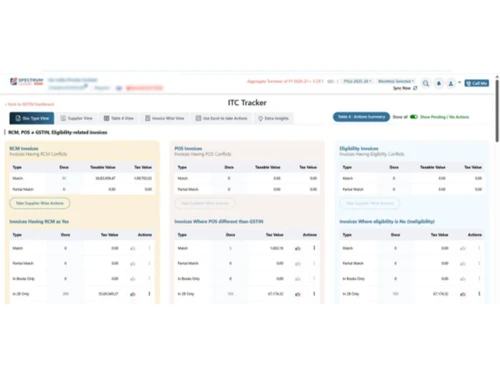The image size is (500, 375).
Task: Click Take Supplier Wise Actions under Eligibility Invoices
Action: click(370, 203)
